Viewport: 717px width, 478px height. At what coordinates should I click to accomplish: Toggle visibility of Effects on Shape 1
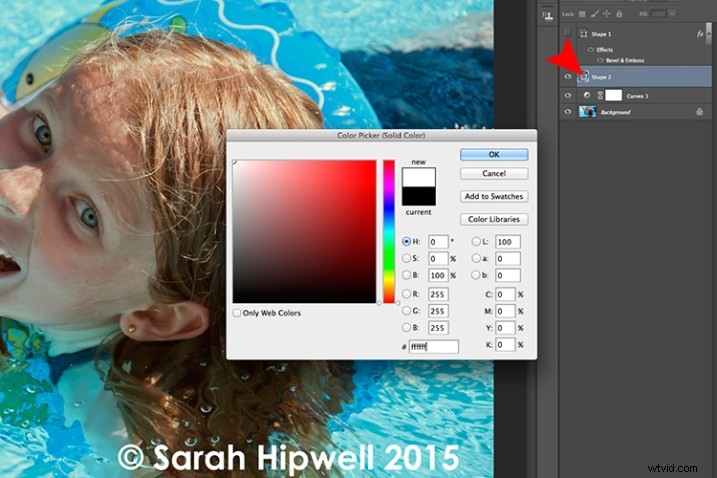(590, 49)
